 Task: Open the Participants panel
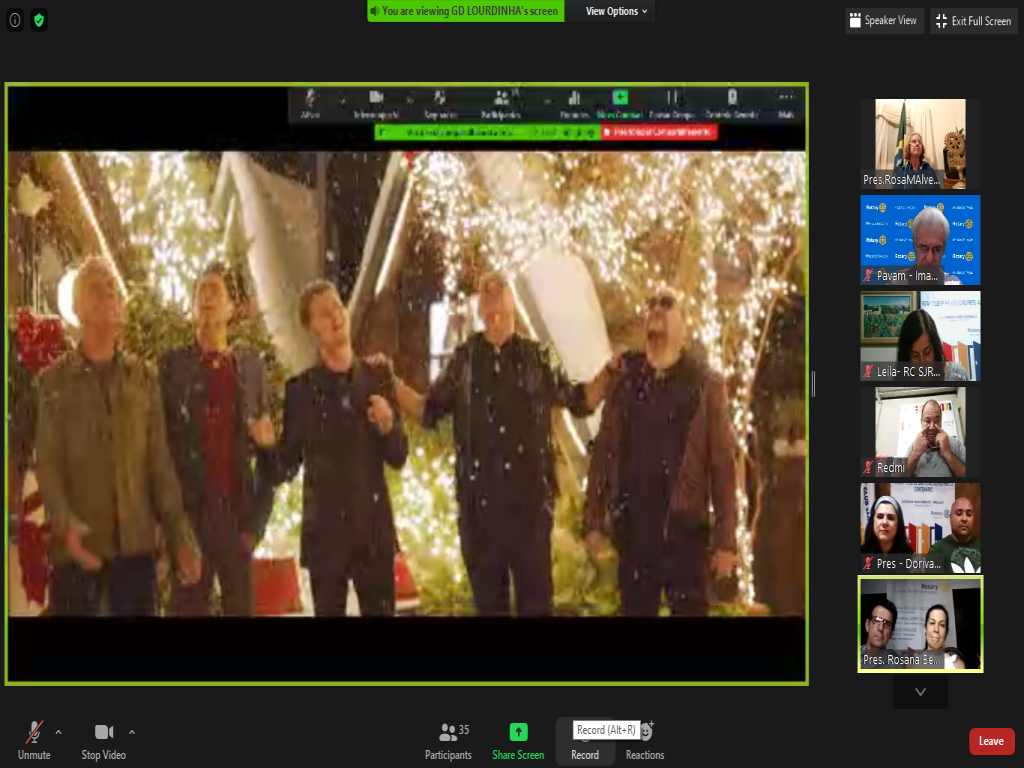[x=448, y=741]
